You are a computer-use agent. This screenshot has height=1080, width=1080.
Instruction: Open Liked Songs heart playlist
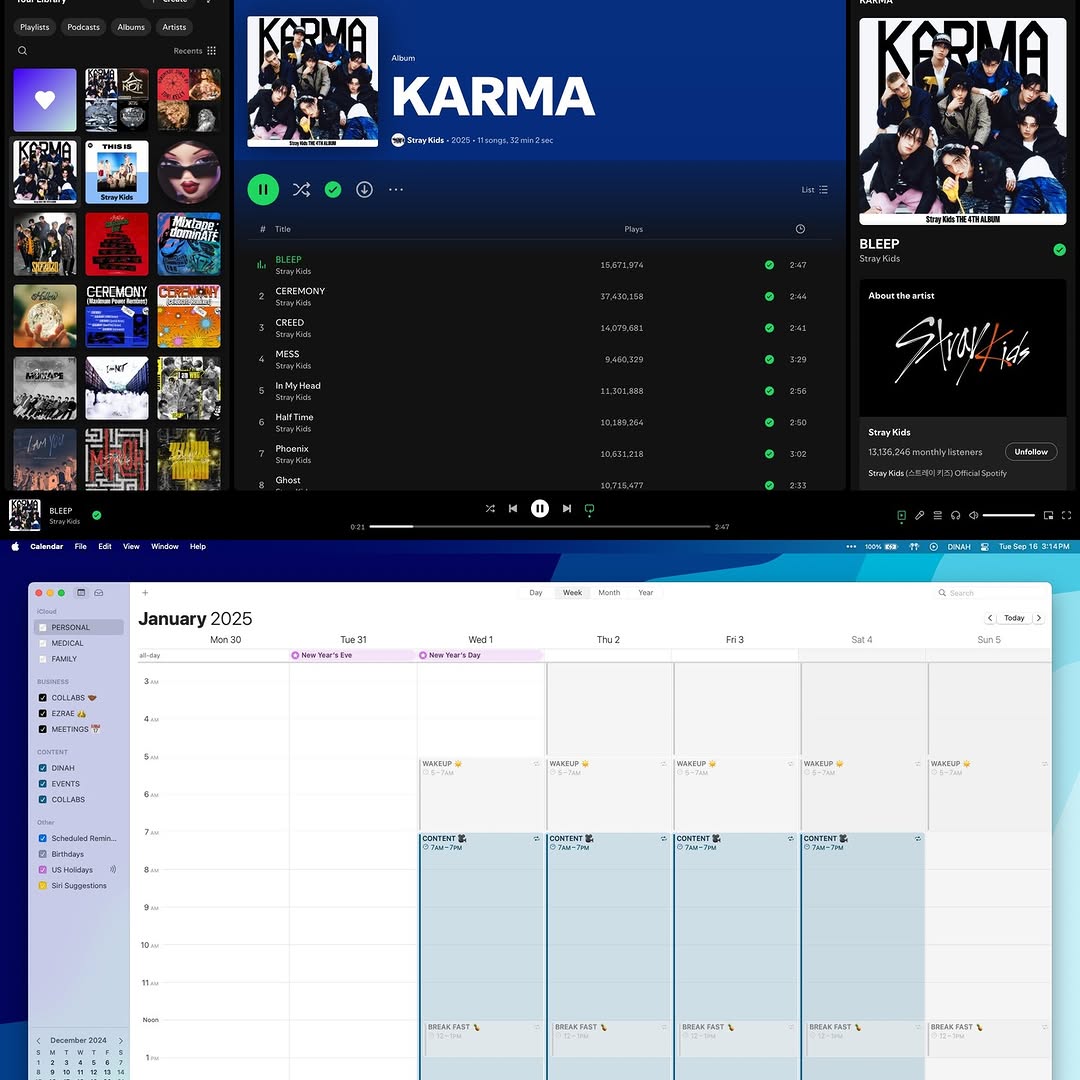[x=45, y=100]
